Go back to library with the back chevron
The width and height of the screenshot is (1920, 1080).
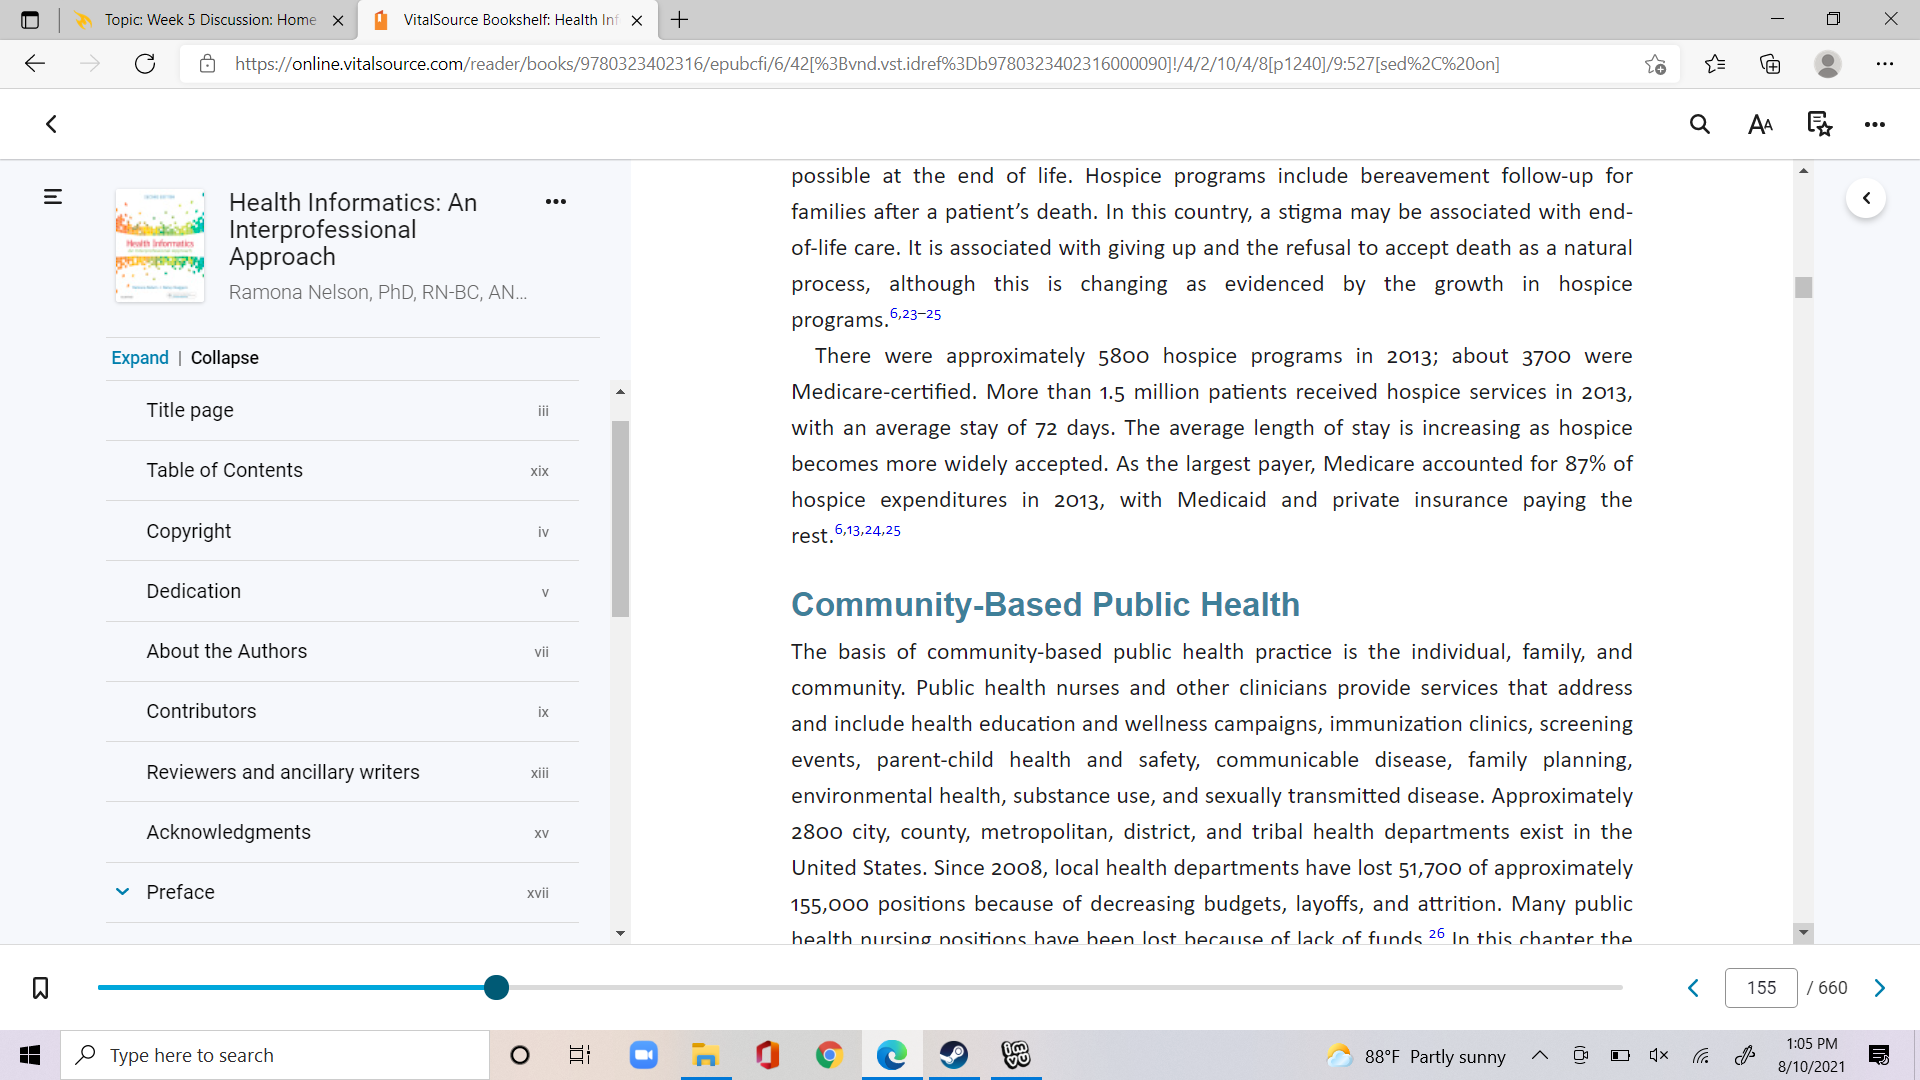[x=51, y=124]
